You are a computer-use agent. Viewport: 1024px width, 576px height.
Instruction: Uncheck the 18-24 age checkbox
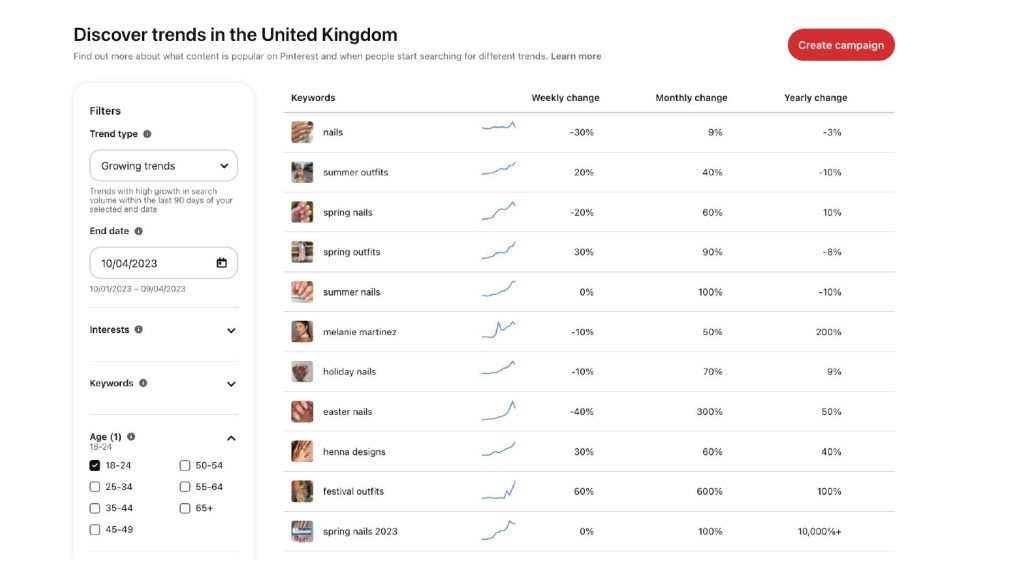click(x=95, y=465)
